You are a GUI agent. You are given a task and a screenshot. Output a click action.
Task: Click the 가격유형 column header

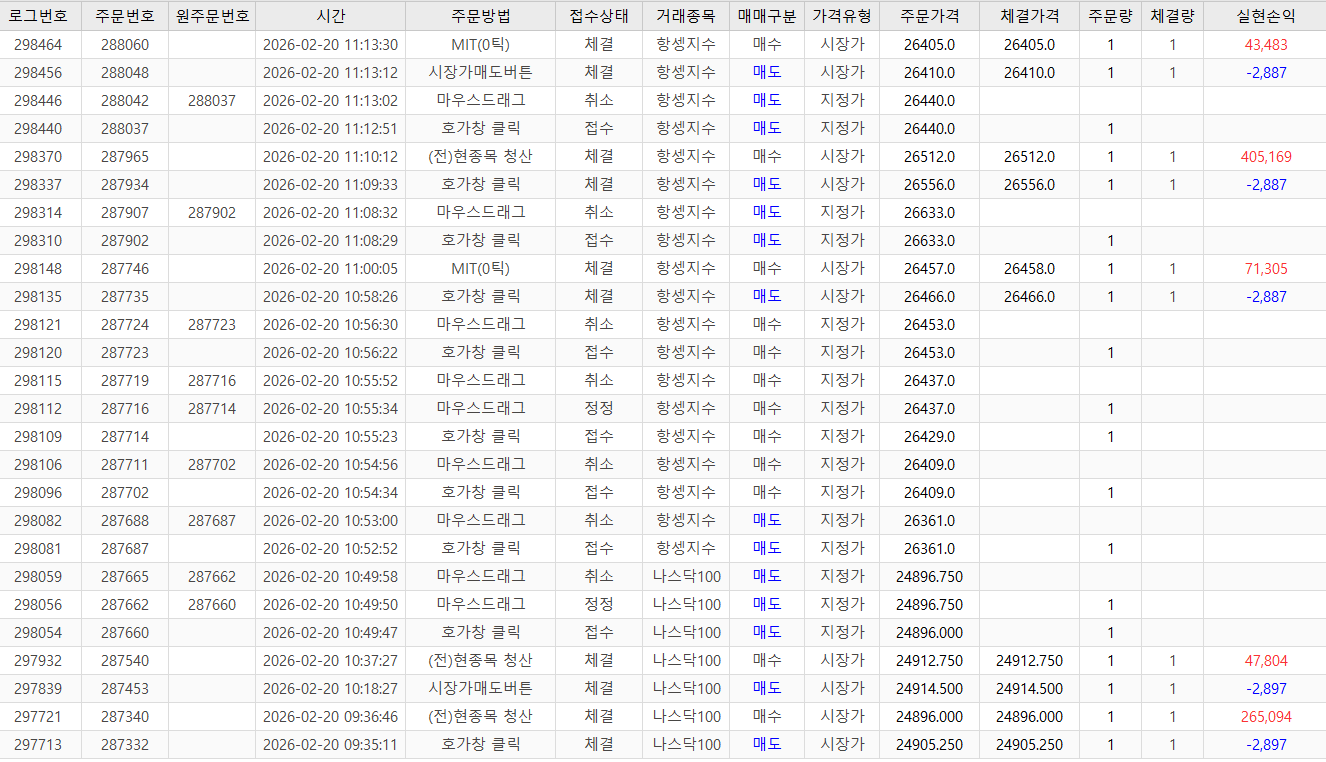[842, 16]
